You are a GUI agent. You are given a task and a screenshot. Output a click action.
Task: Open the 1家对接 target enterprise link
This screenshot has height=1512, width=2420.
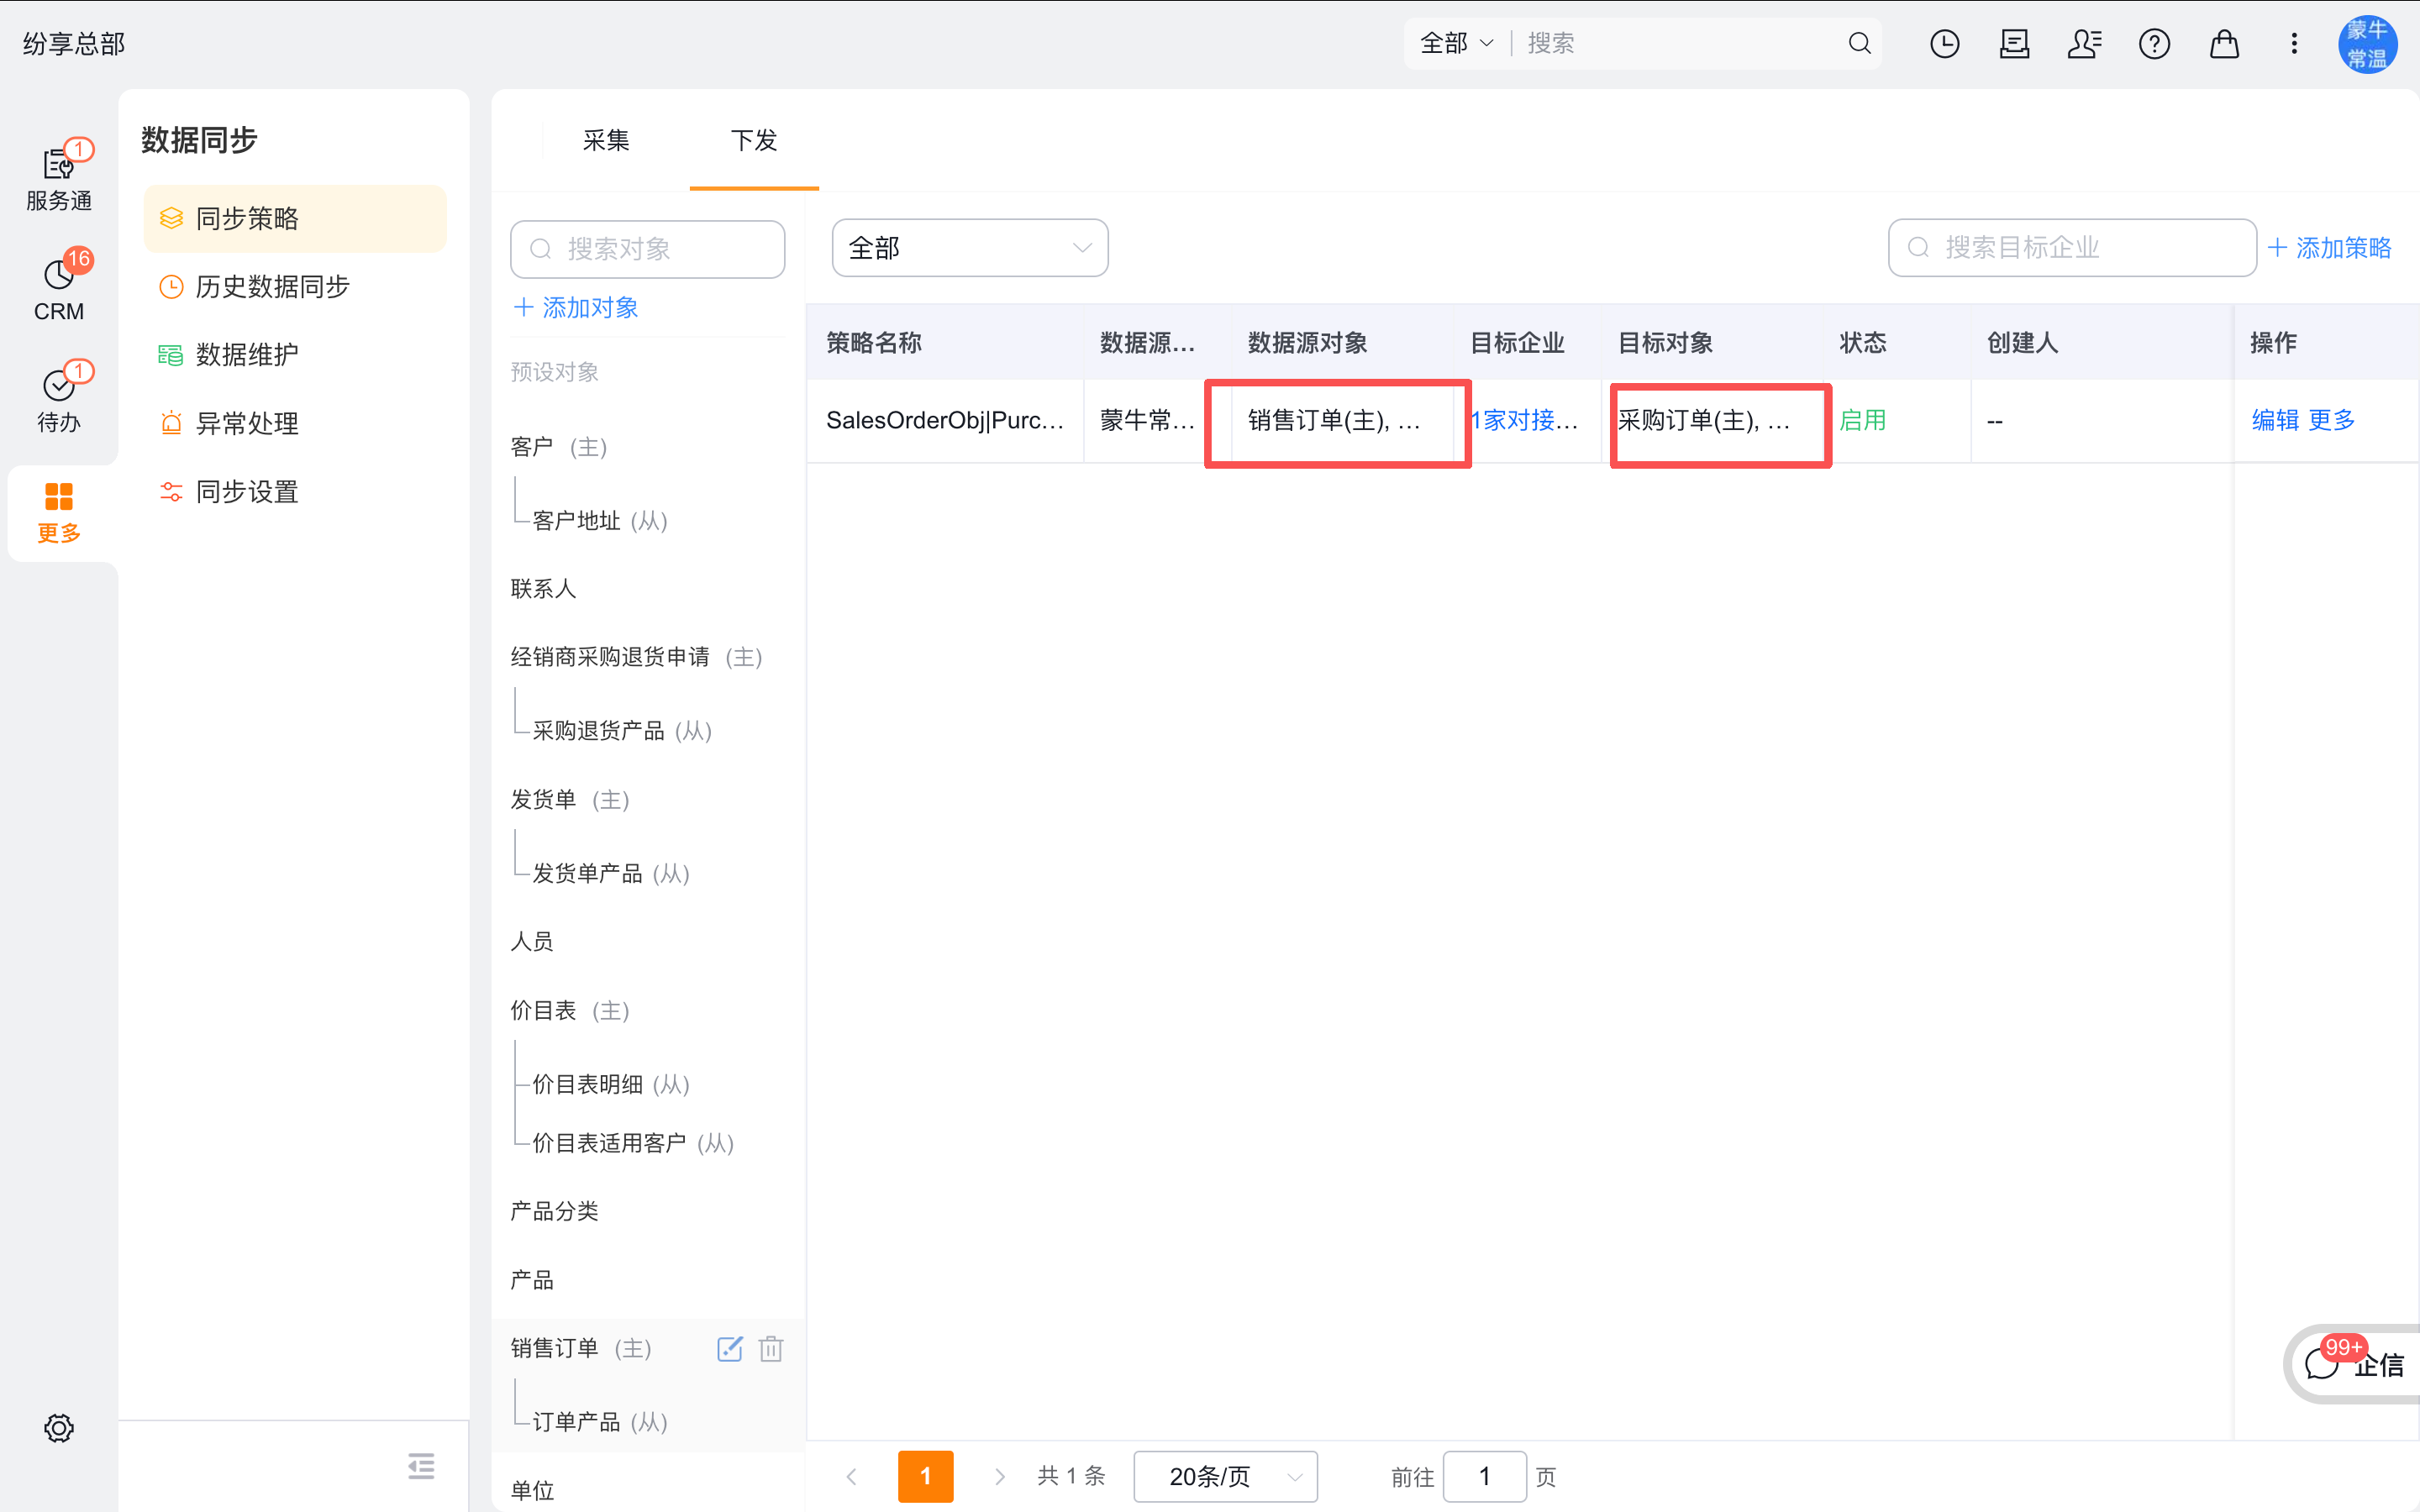point(1524,420)
